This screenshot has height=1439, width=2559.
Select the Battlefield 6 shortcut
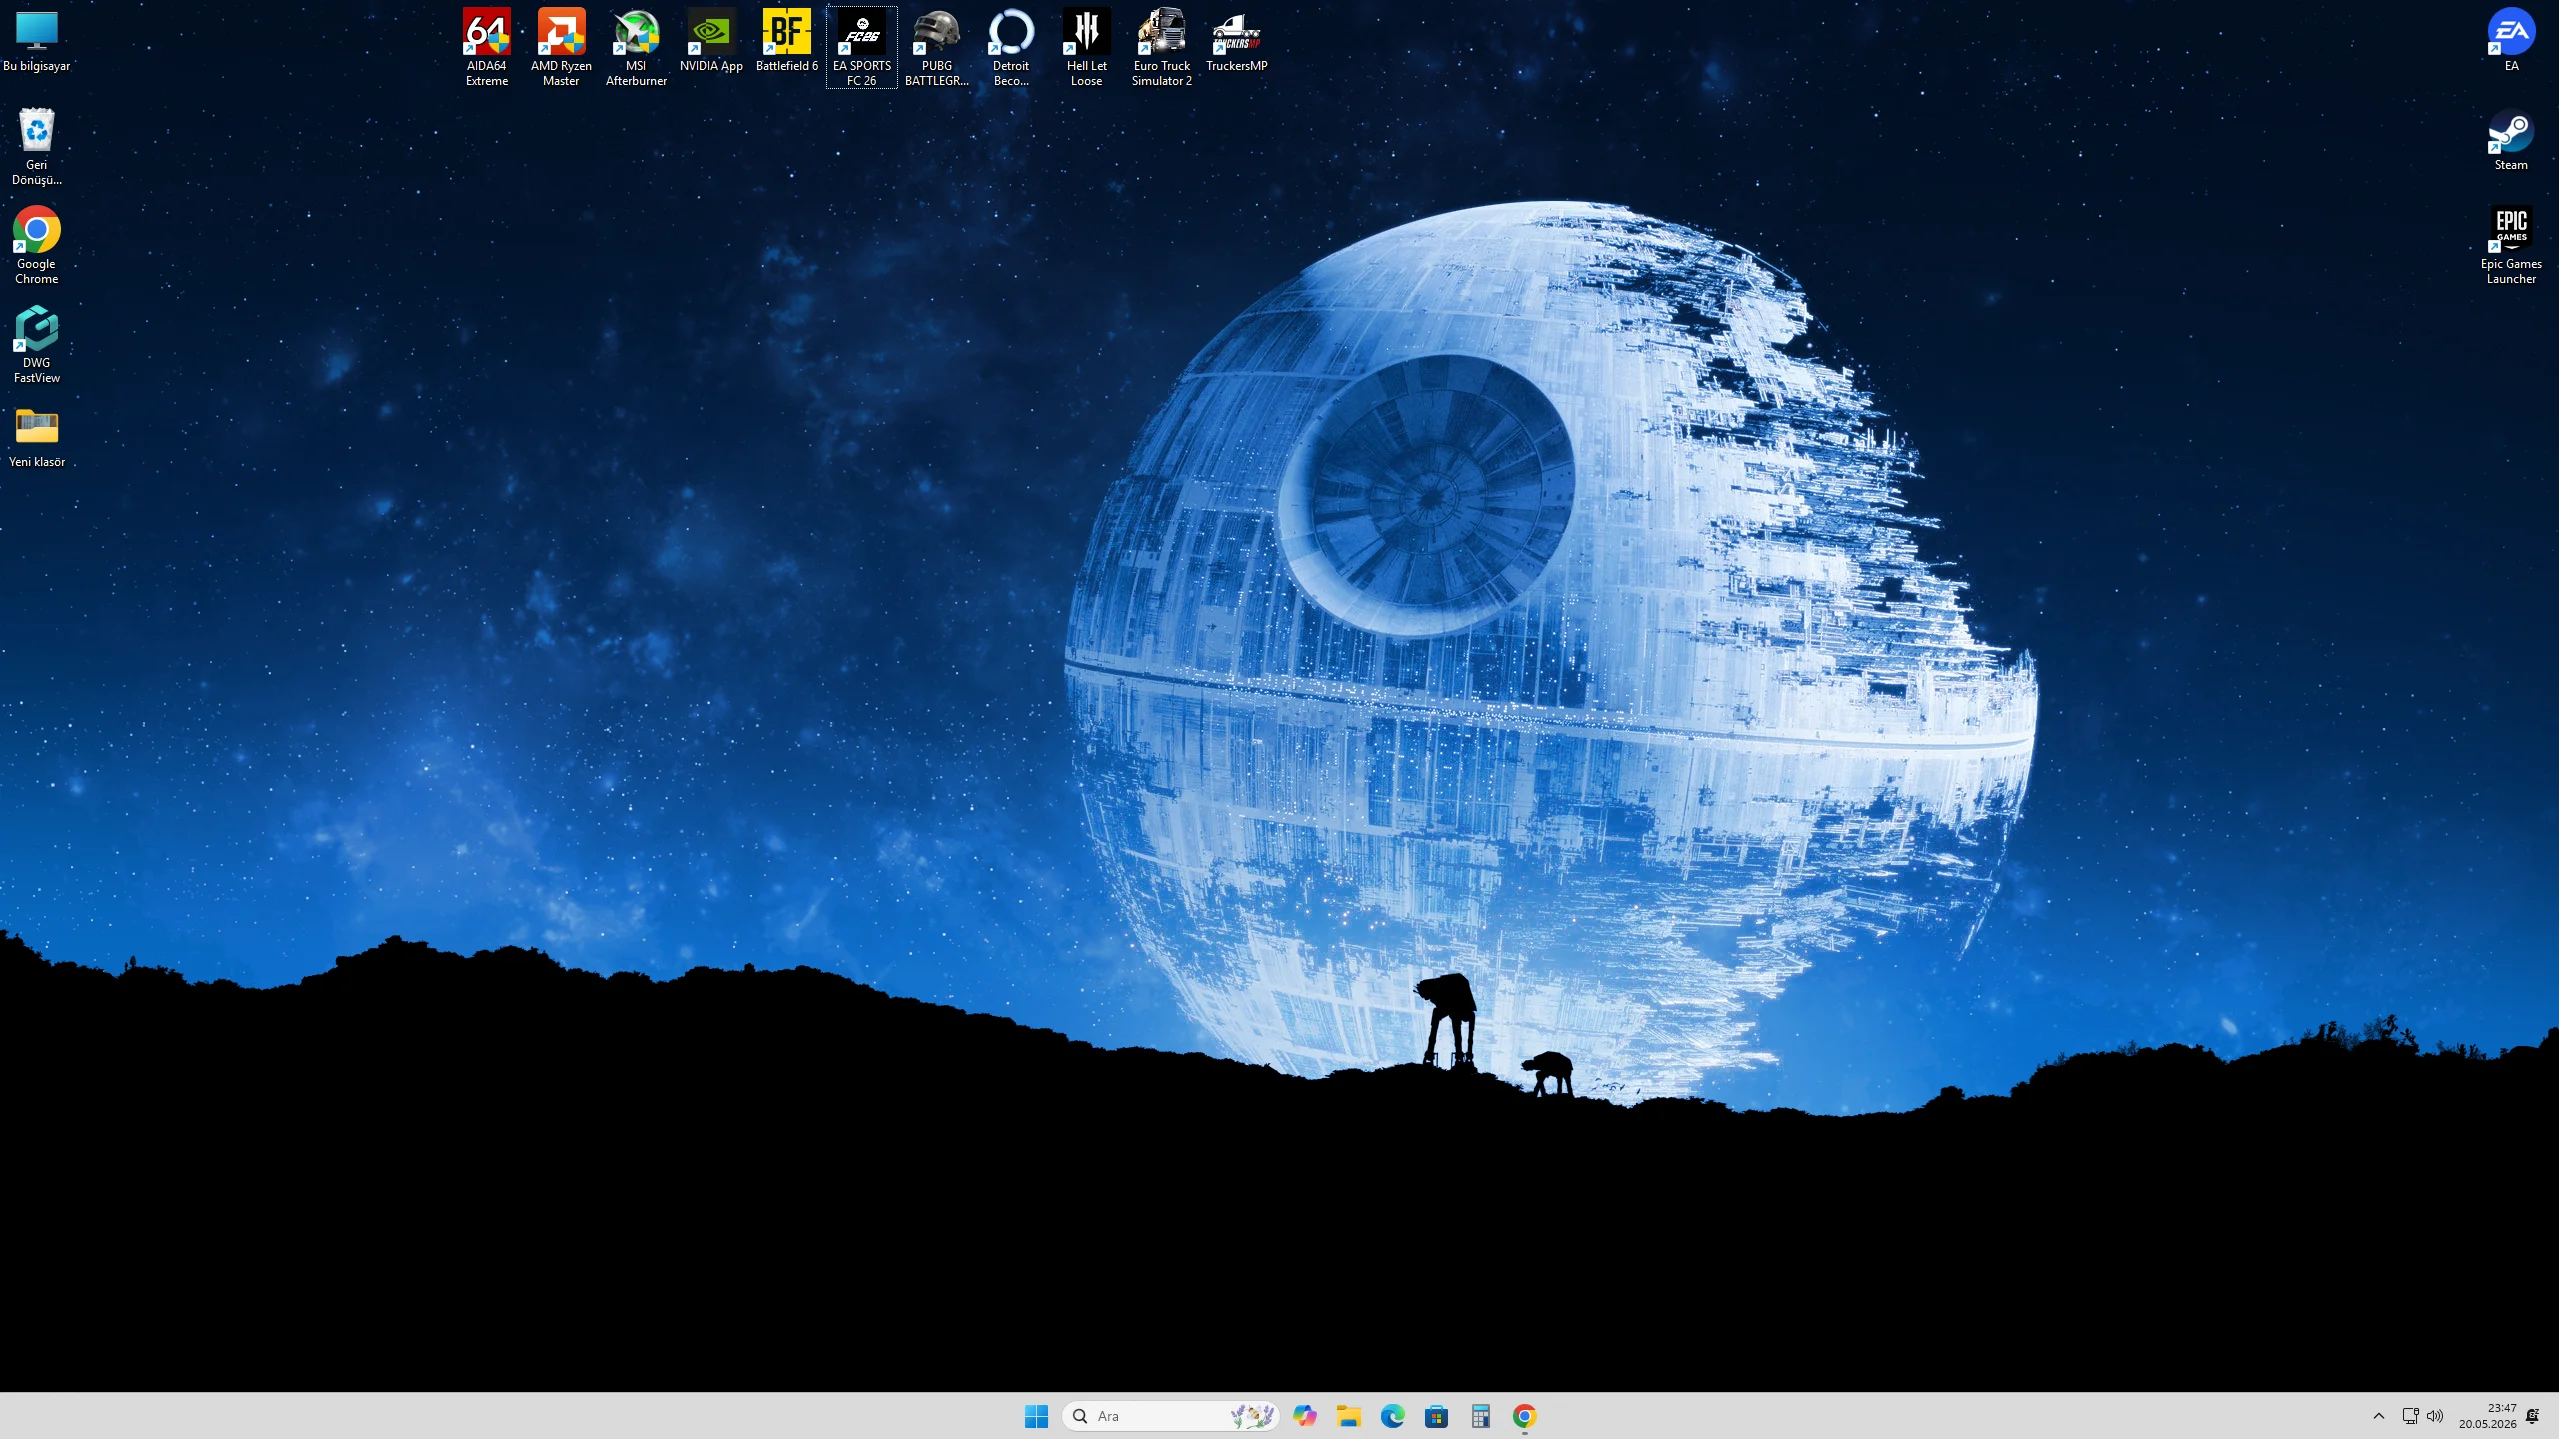pyautogui.click(x=787, y=42)
